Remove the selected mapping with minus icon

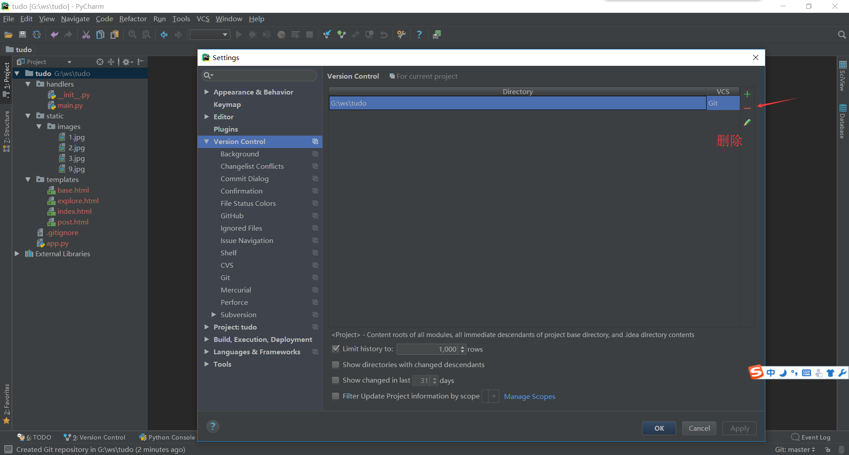(747, 108)
